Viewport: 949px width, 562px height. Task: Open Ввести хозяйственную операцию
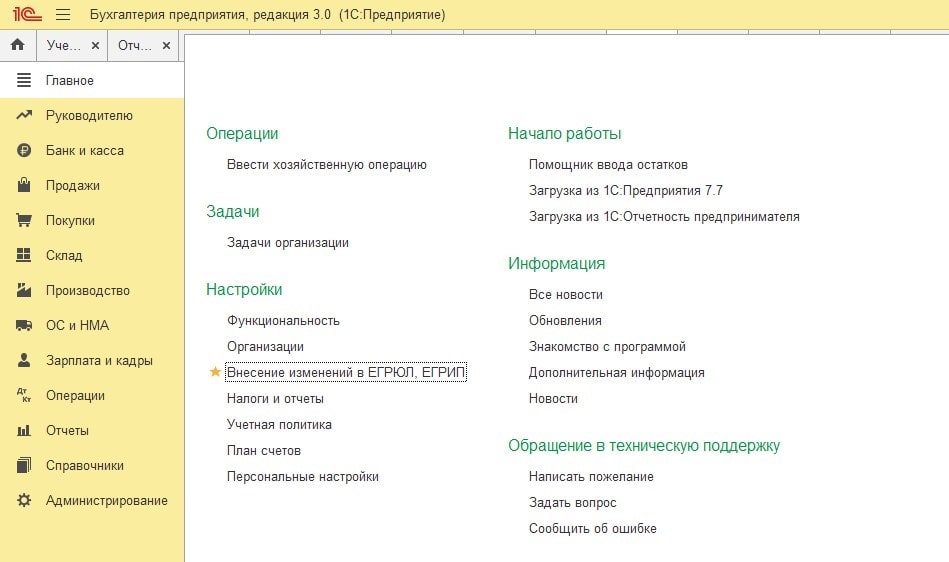[x=327, y=165]
